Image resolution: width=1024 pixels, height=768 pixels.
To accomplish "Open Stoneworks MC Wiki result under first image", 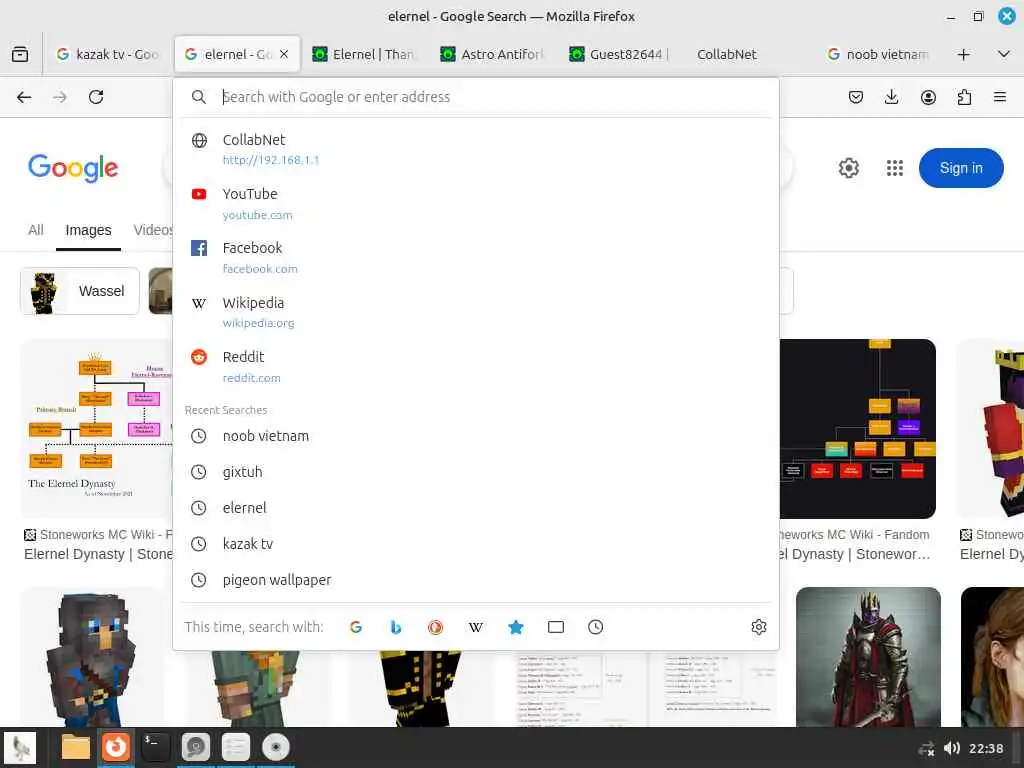I will click(98, 545).
